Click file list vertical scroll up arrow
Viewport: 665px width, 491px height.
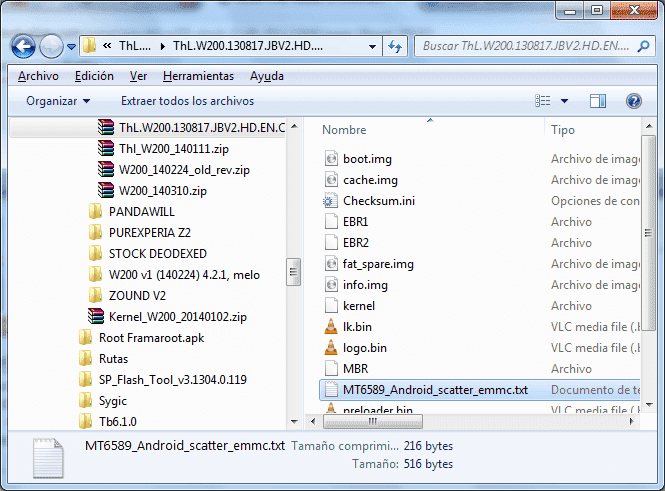(x=649, y=127)
